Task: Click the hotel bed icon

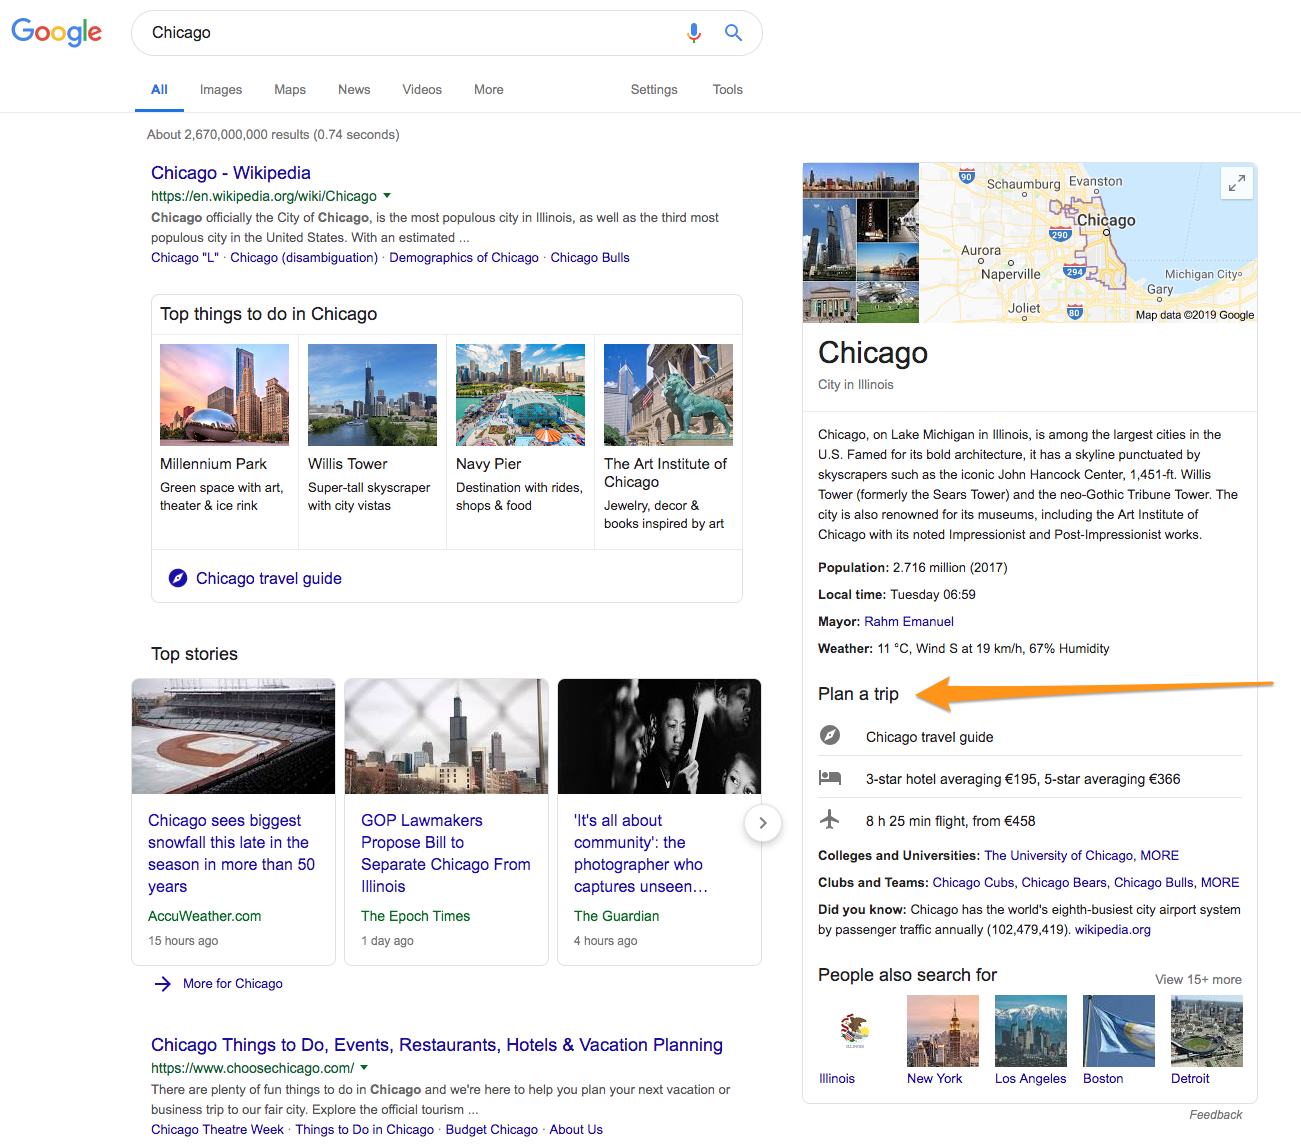Action: (830, 777)
